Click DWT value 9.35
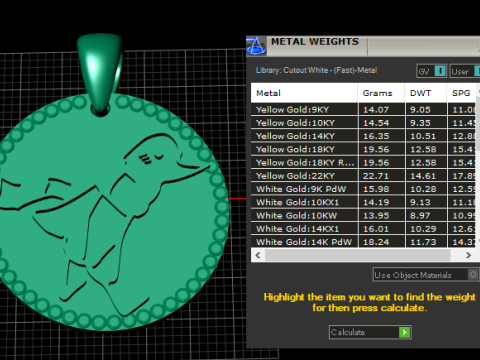This screenshot has height=360, width=480. (420, 123)
